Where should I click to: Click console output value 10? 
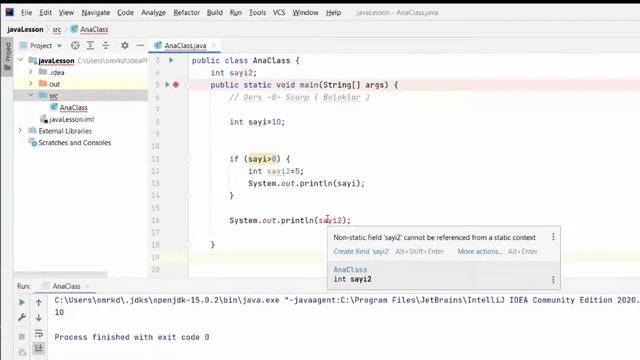click(59, 312)
